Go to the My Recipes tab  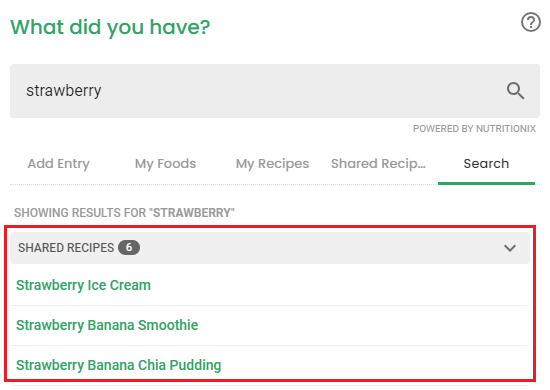click(273, 164)
